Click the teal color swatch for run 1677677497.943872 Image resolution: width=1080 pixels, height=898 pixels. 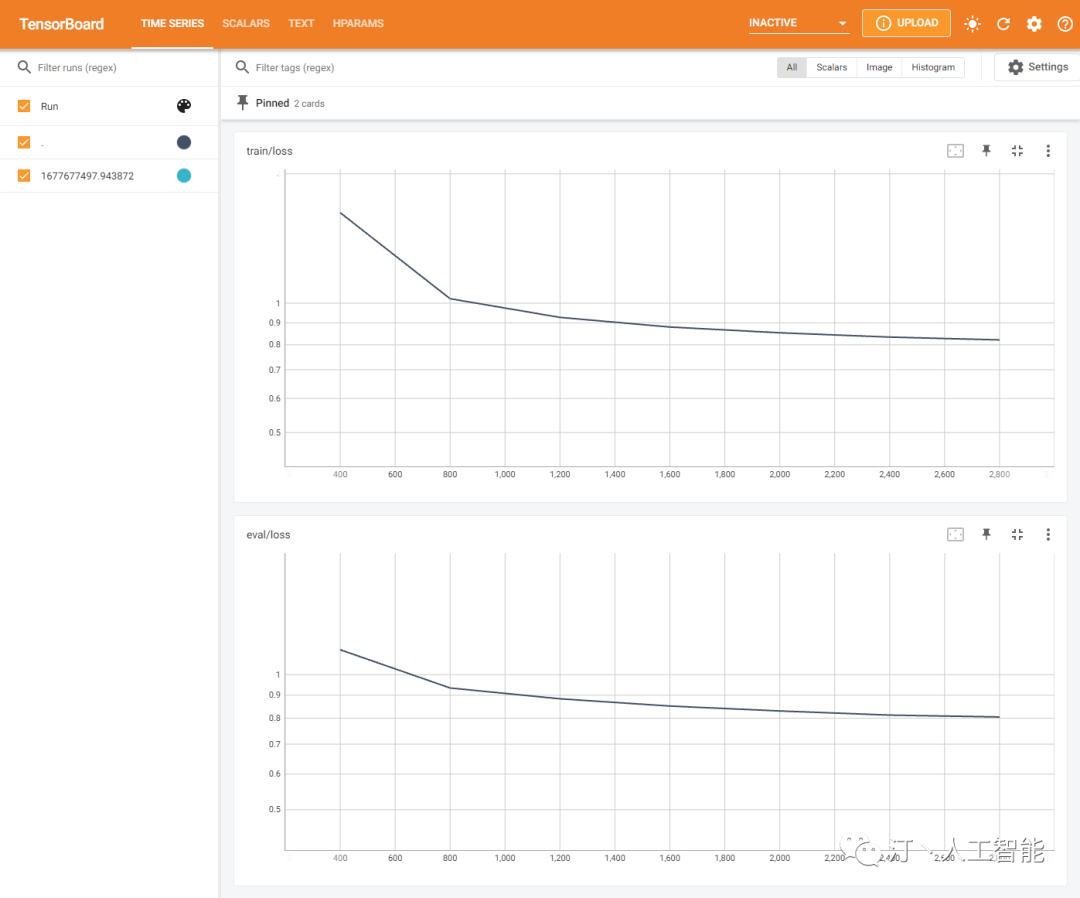[x=183, y=176]
